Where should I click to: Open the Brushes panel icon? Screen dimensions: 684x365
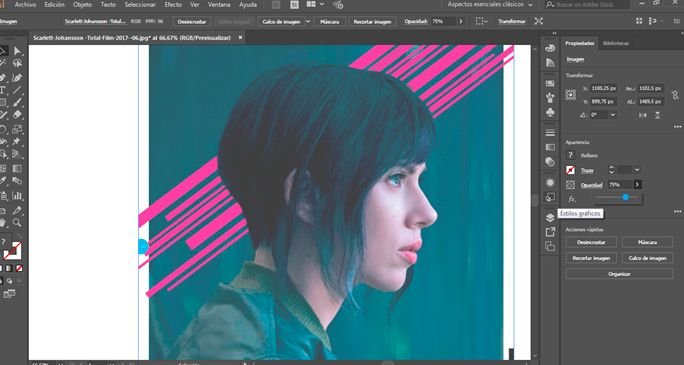[550, 97]
